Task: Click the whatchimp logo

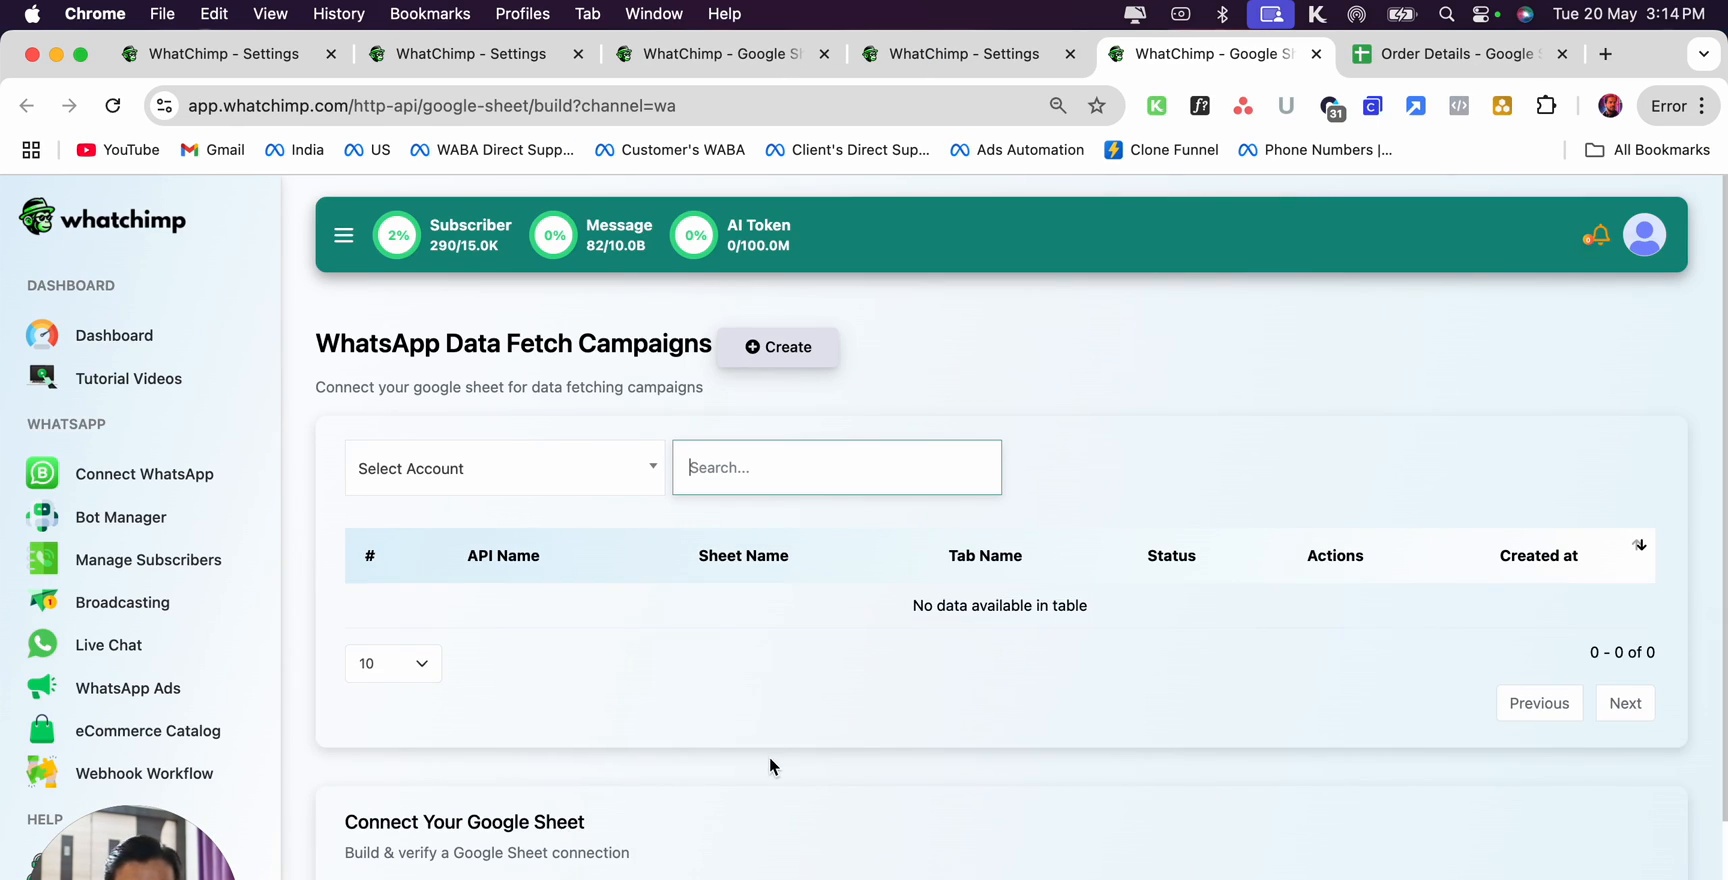Action: click(x=103, y=217)
